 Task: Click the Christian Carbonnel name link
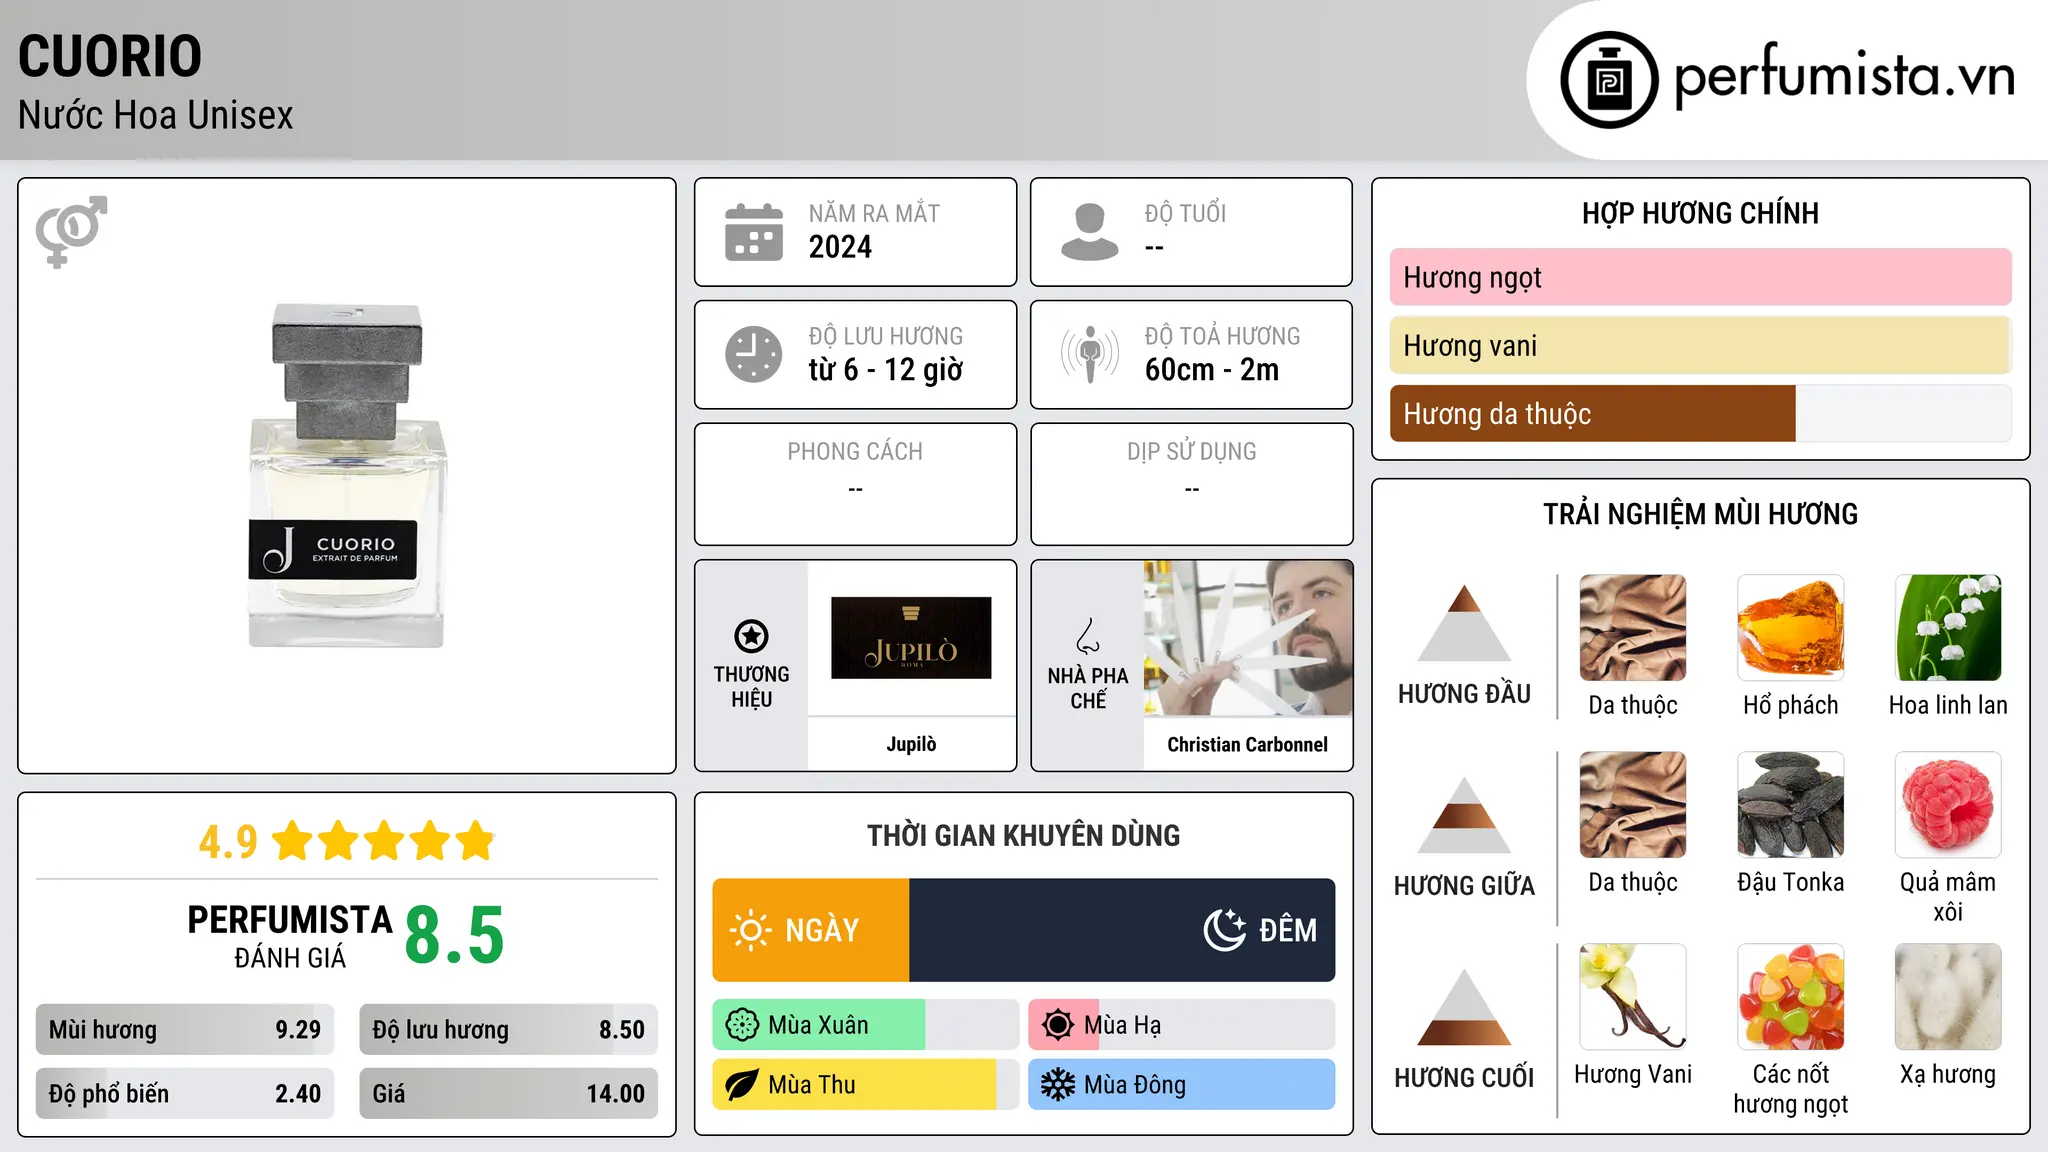tap(1248, 744)
